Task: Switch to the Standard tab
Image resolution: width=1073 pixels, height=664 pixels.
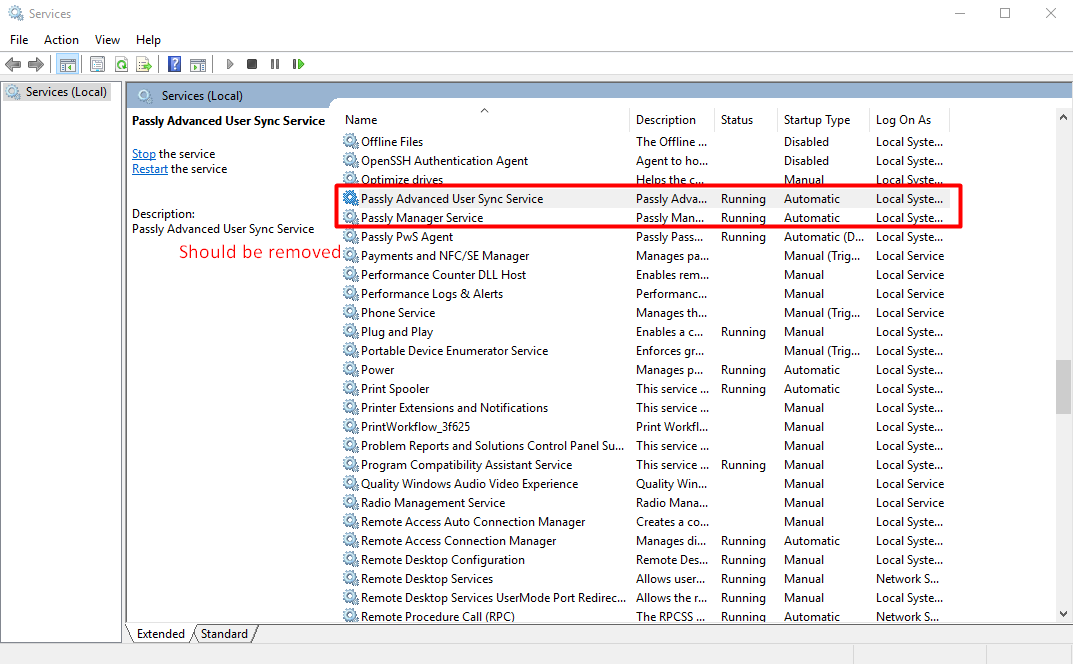Action: click(224, 633)
